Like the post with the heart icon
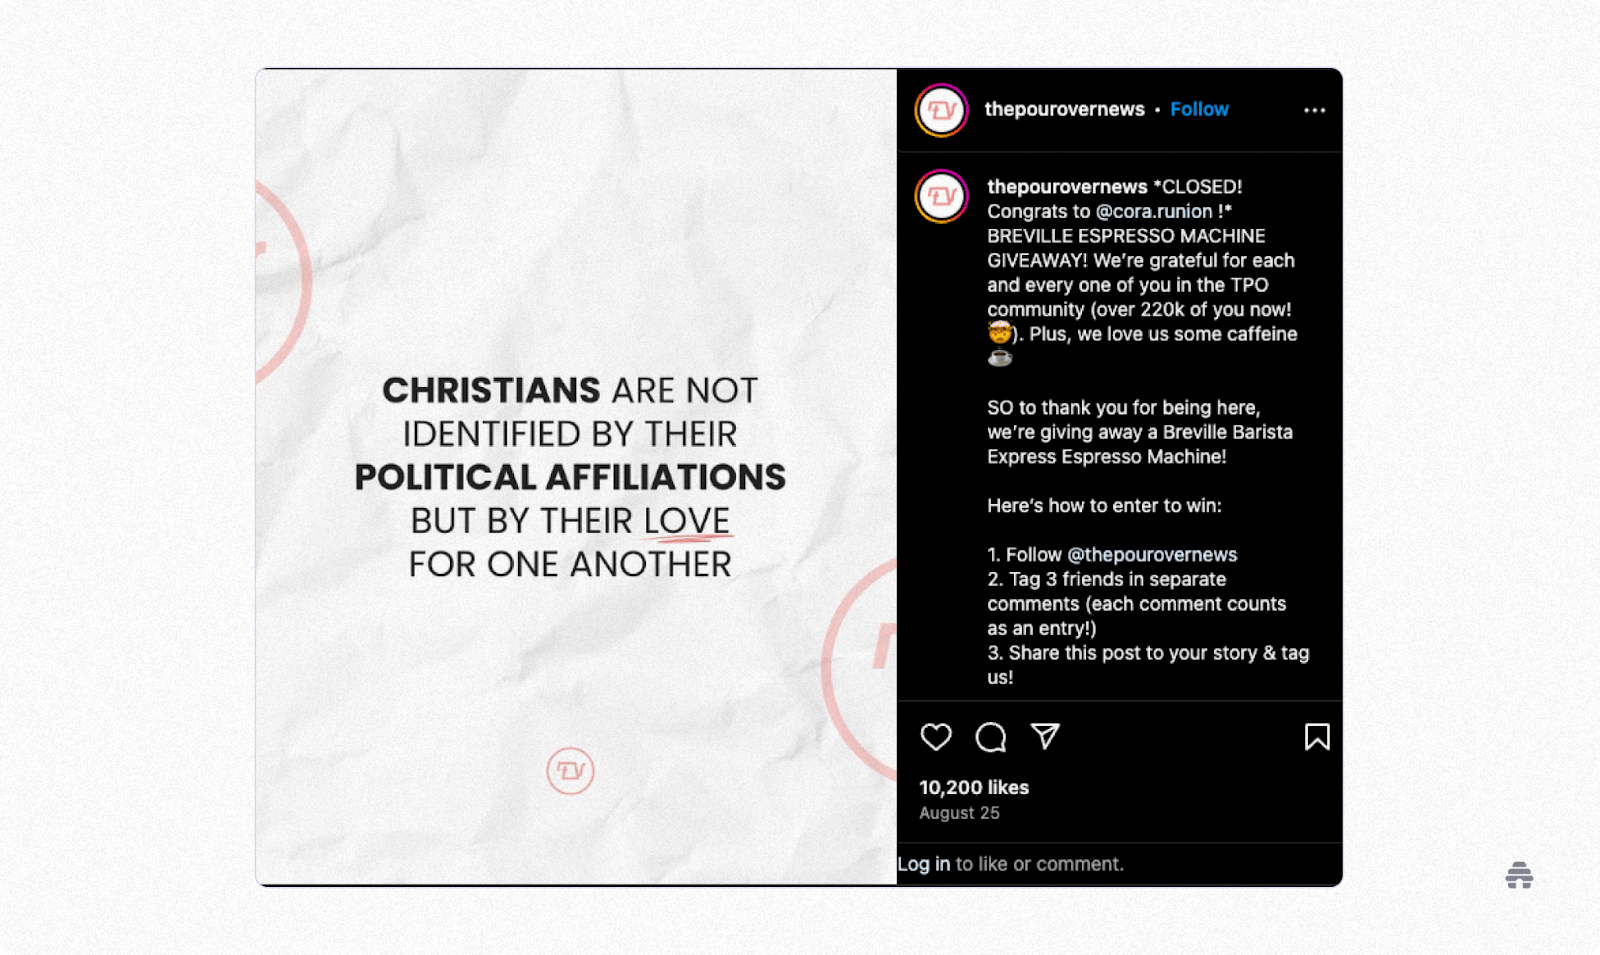 coord(936,737)
